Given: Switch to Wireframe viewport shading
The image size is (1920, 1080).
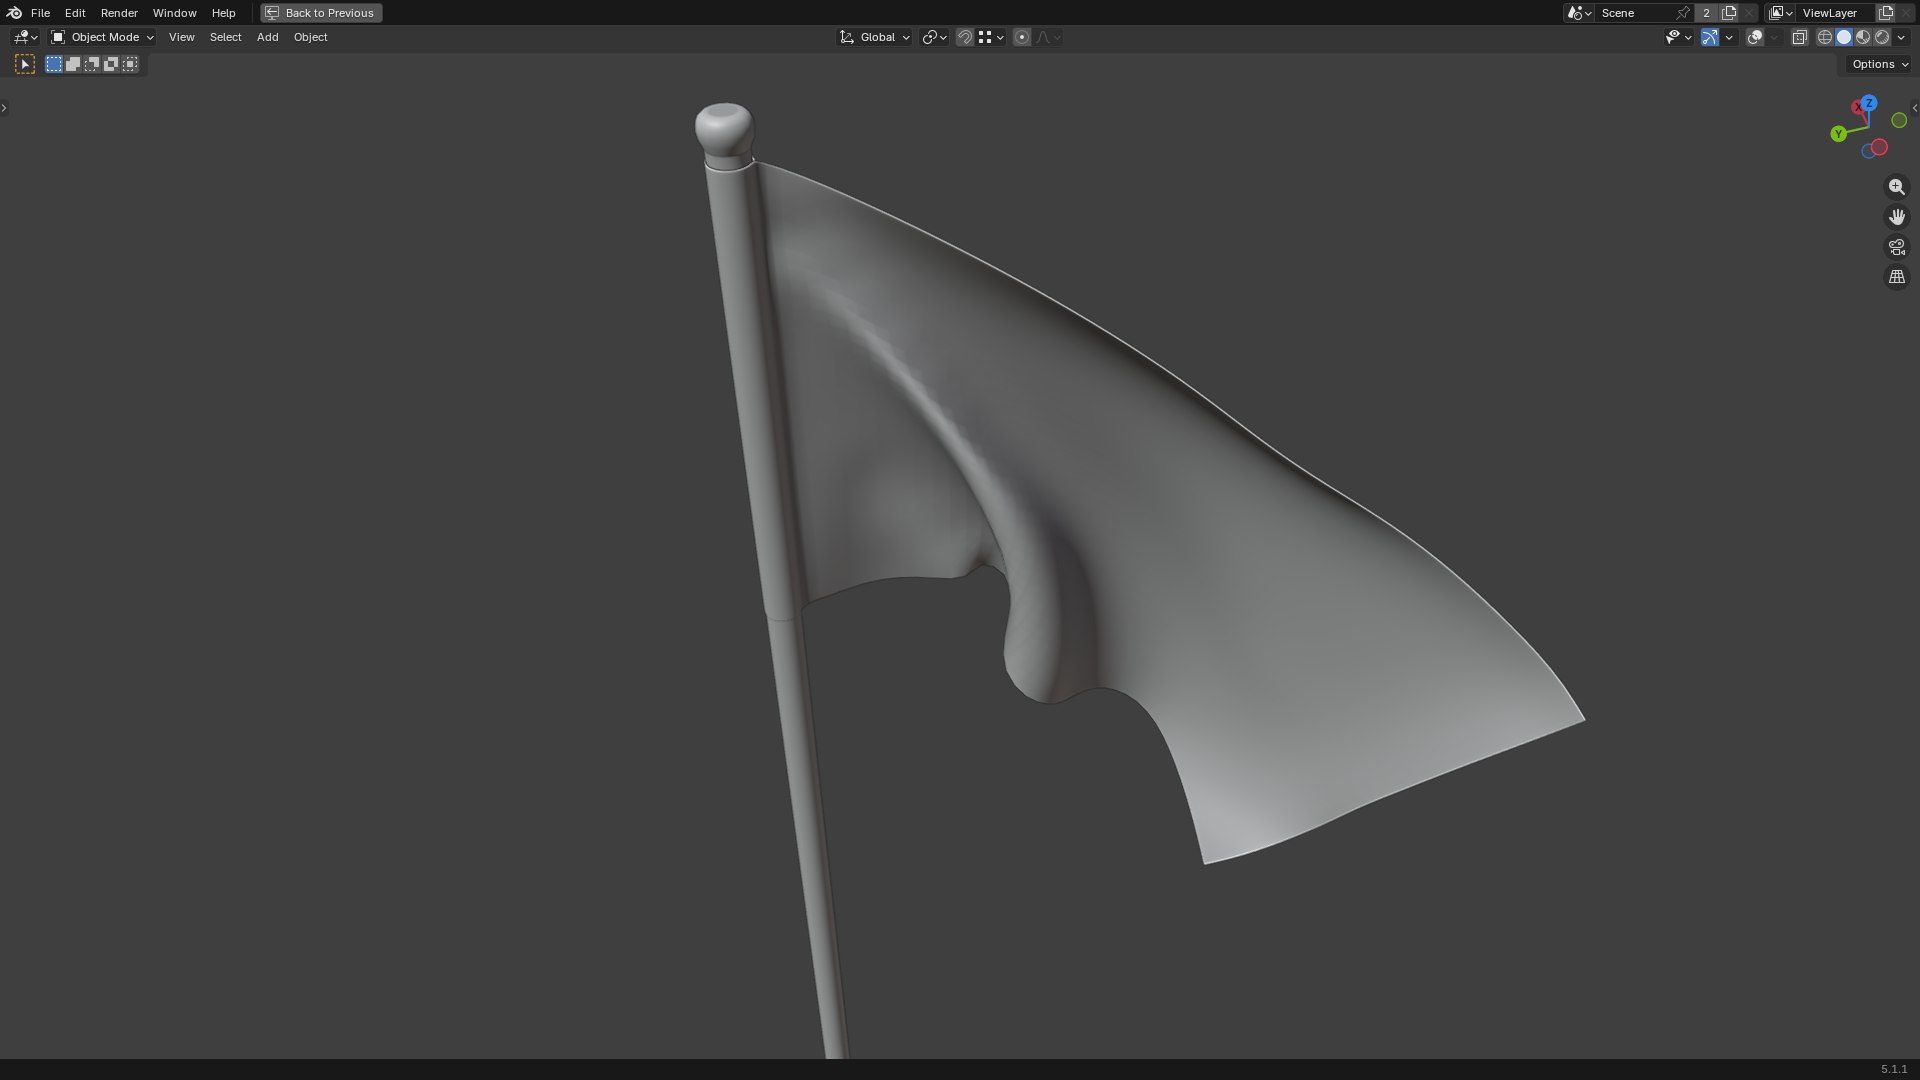Looking at the screenshot, I should pyautogui.click(x=1825, y=37).
